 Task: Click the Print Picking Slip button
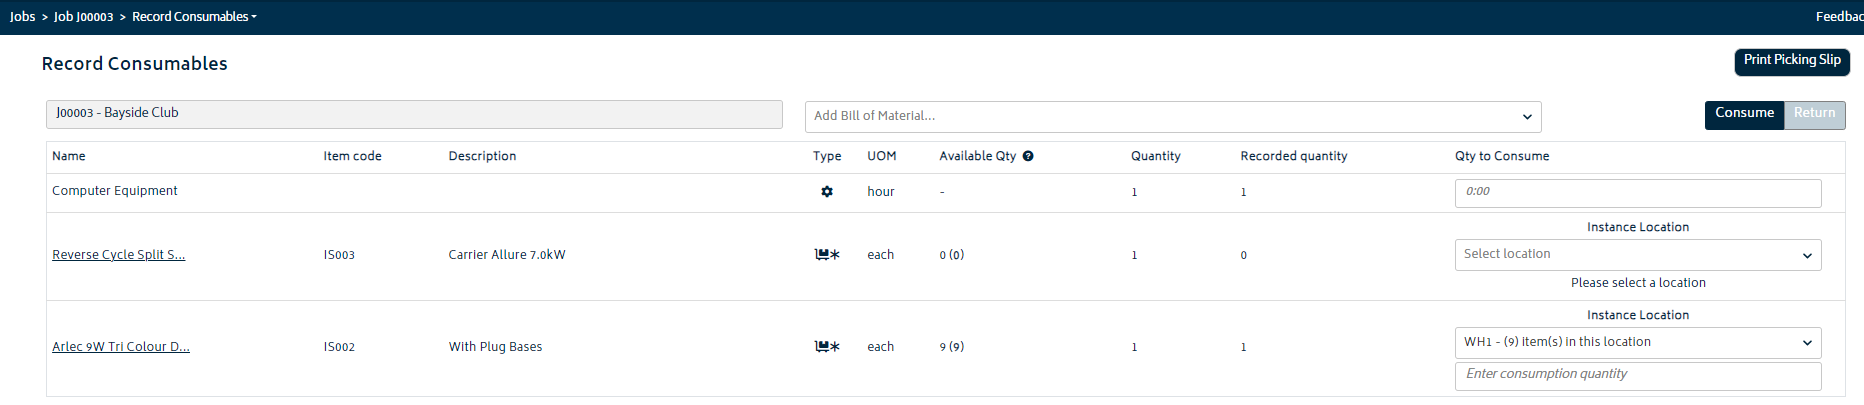pos(1792,61)
